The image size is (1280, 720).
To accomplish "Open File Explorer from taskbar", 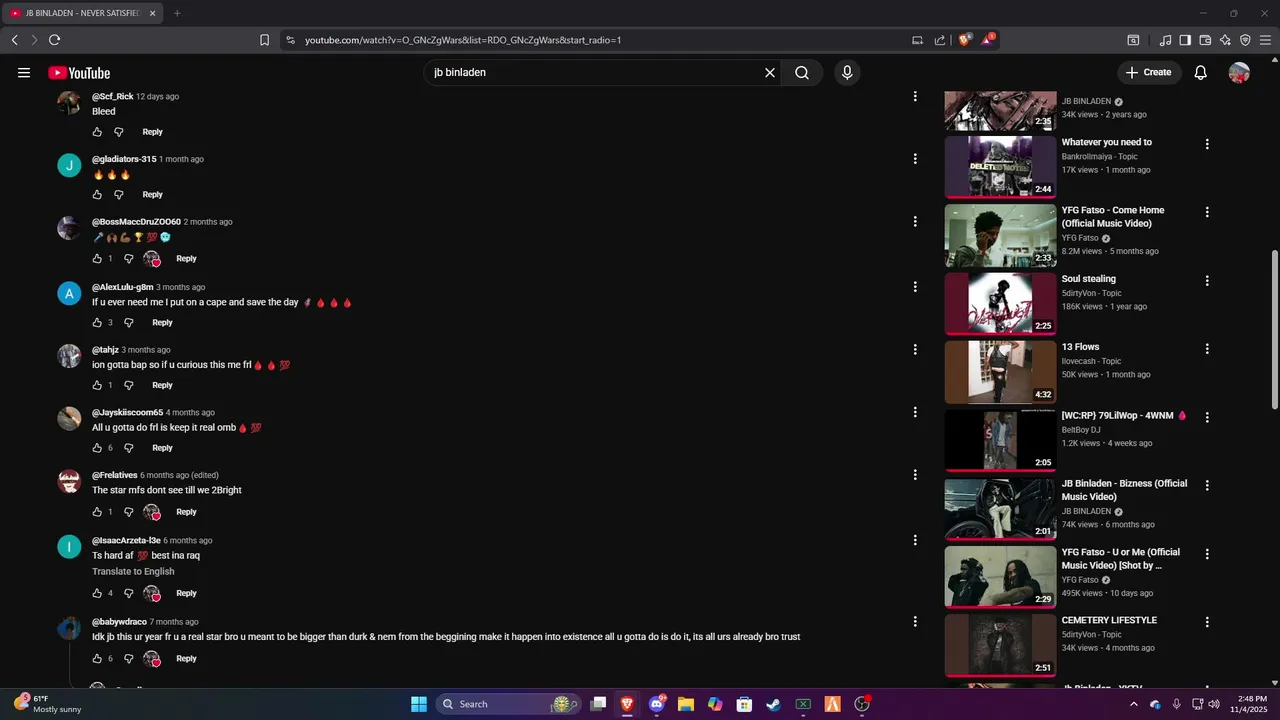I will [686, 704].
